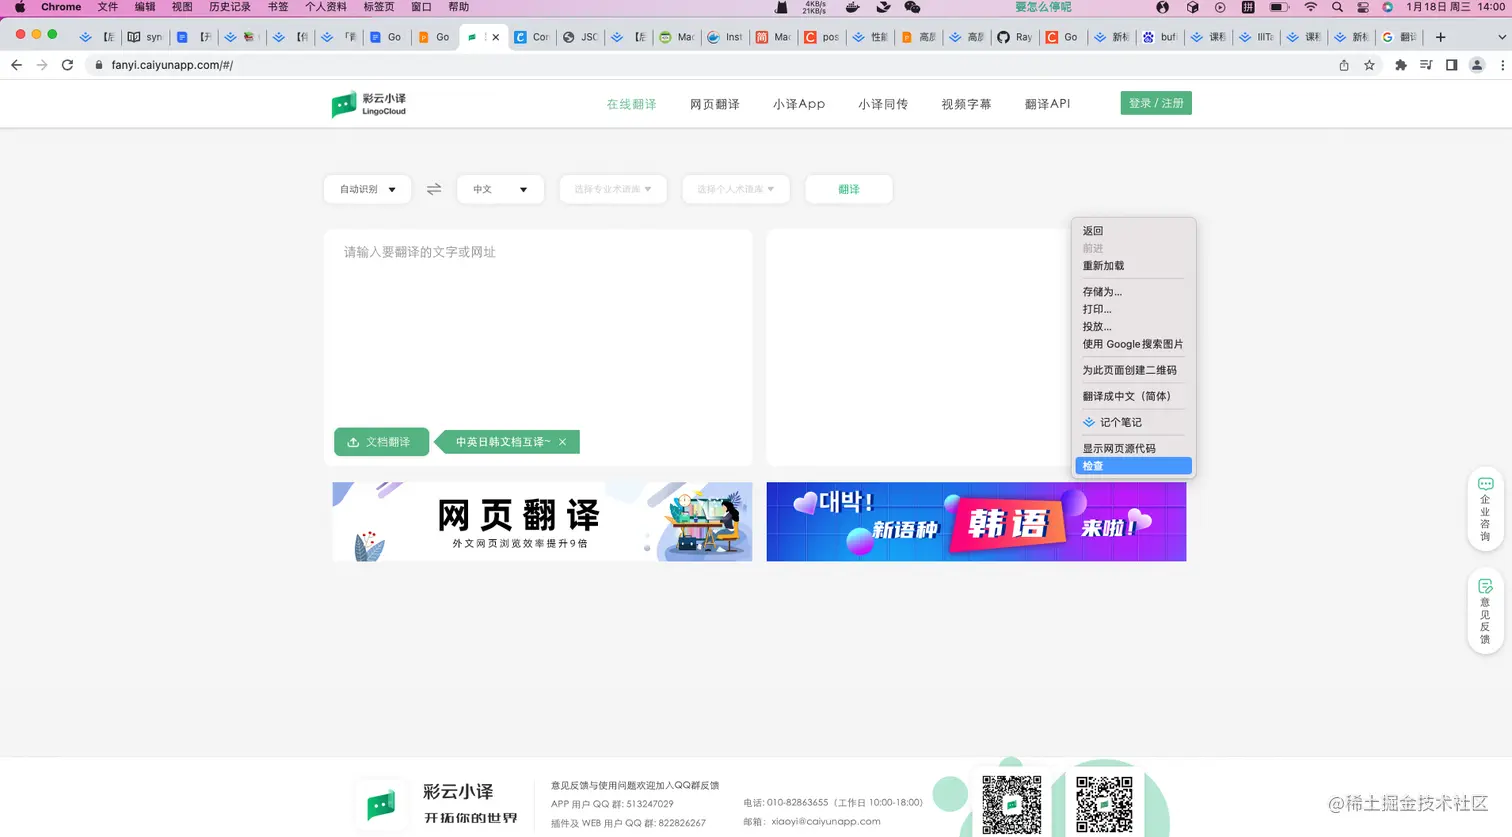Open the 小译App nav link

[799, 104]
